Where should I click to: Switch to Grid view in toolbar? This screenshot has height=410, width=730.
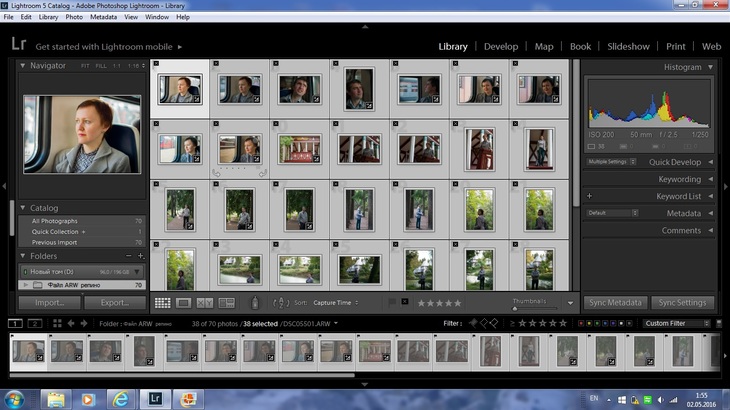pos(162,303)
